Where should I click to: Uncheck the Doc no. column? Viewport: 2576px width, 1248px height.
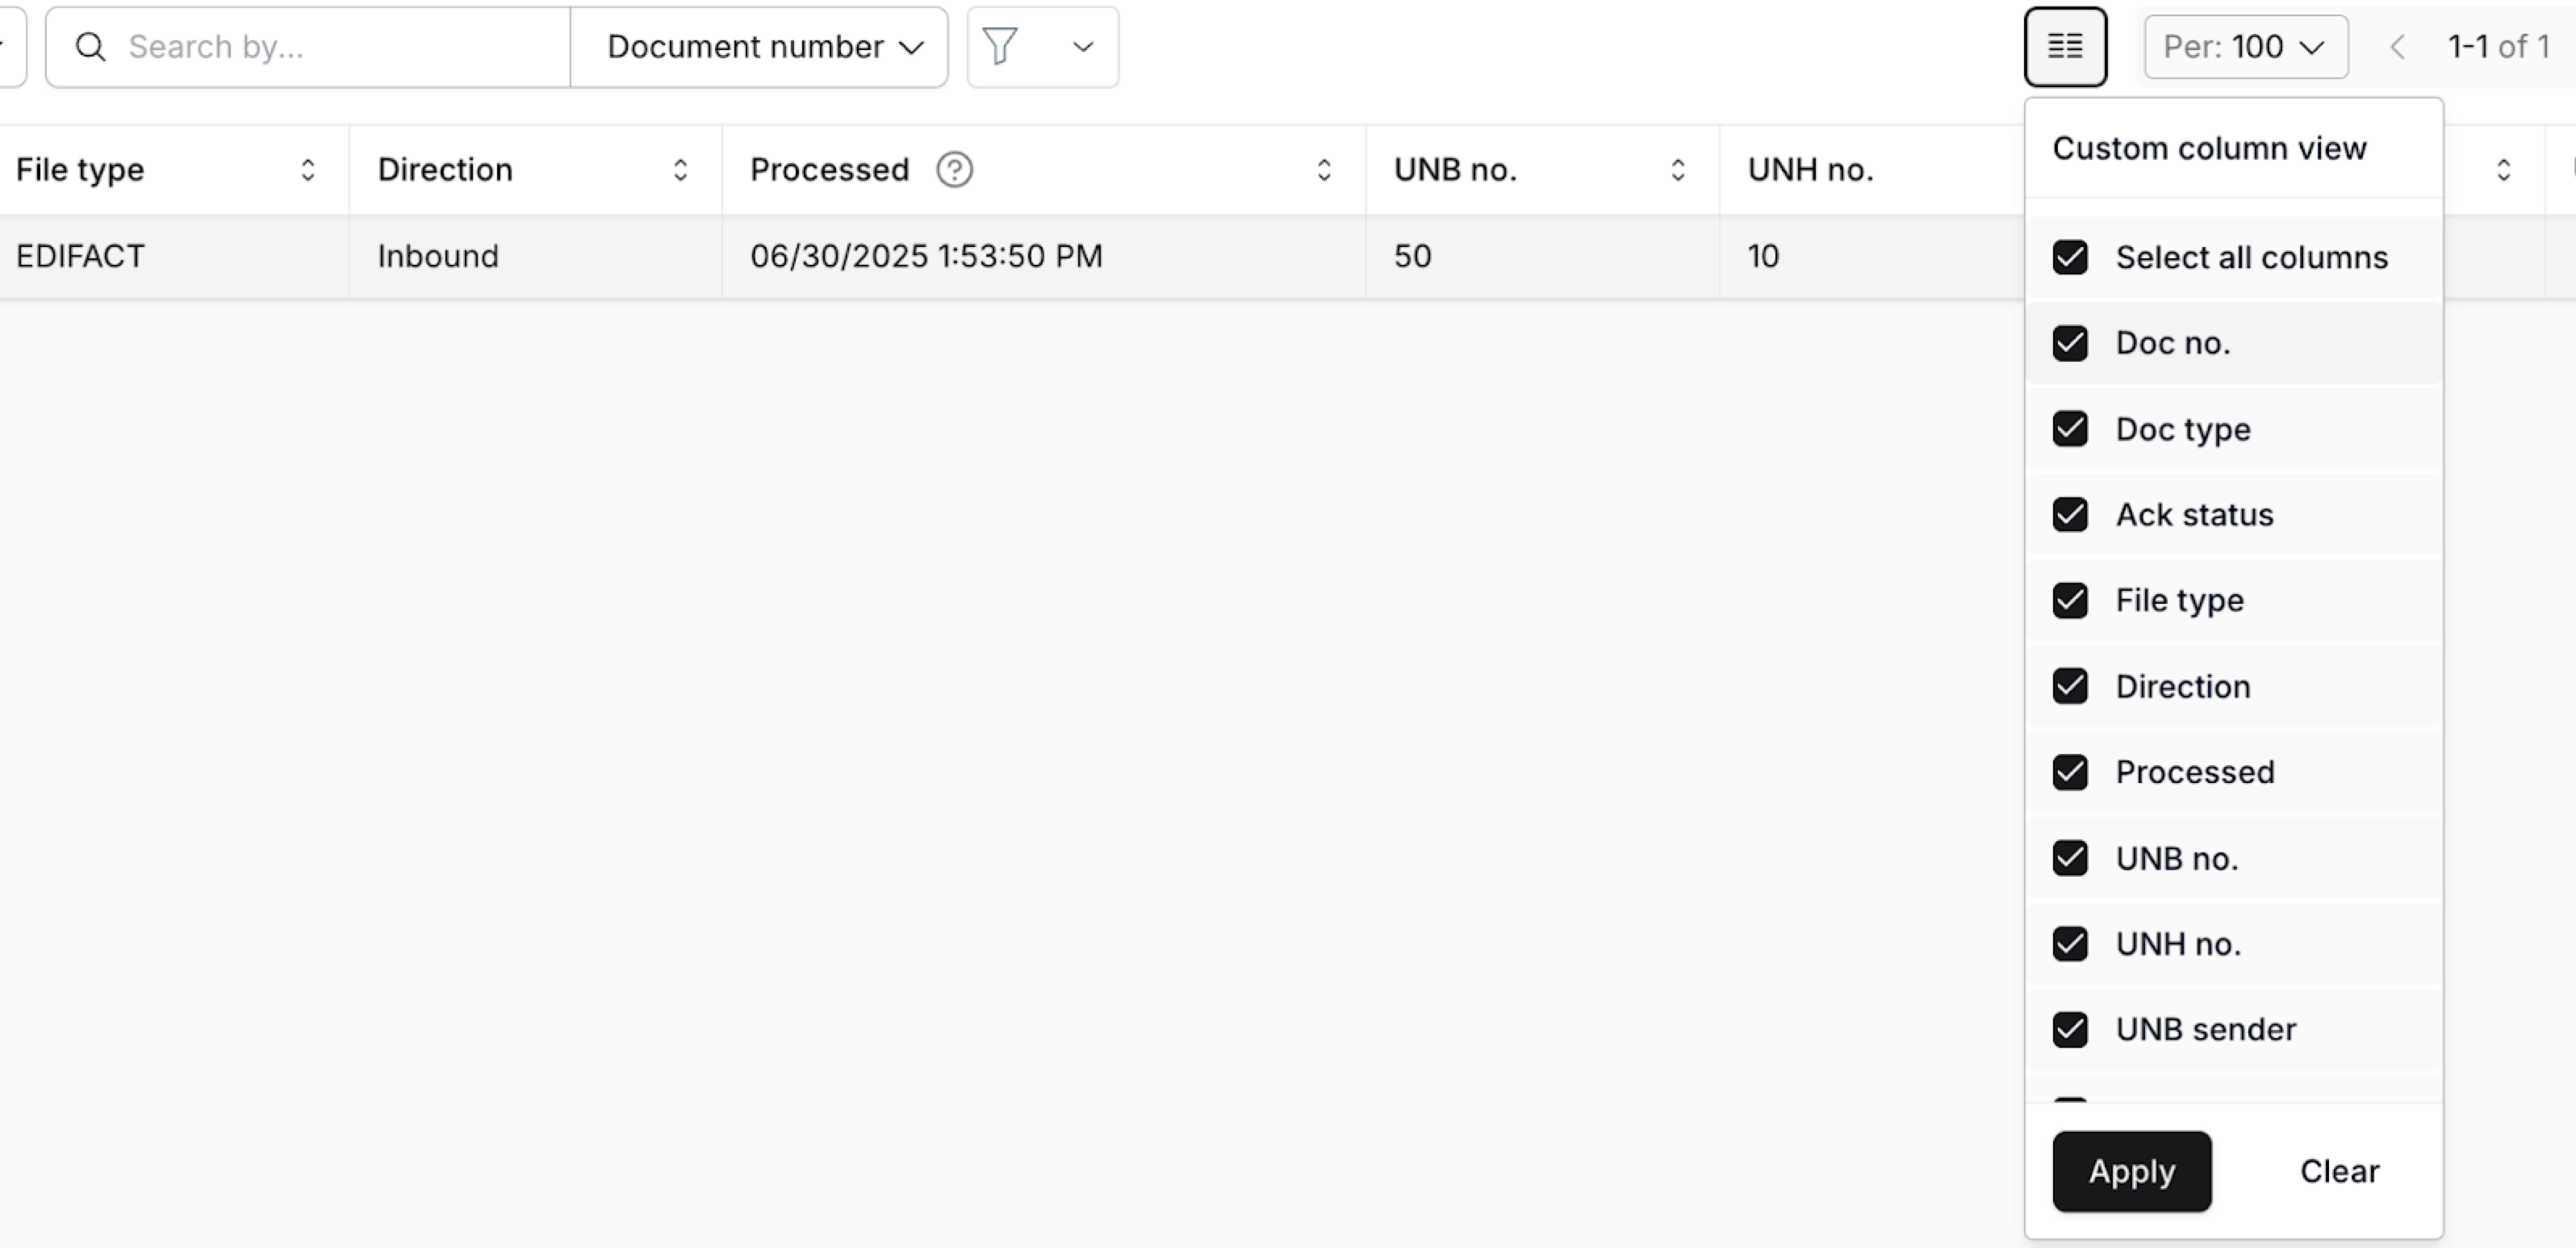coord(2070,343)
